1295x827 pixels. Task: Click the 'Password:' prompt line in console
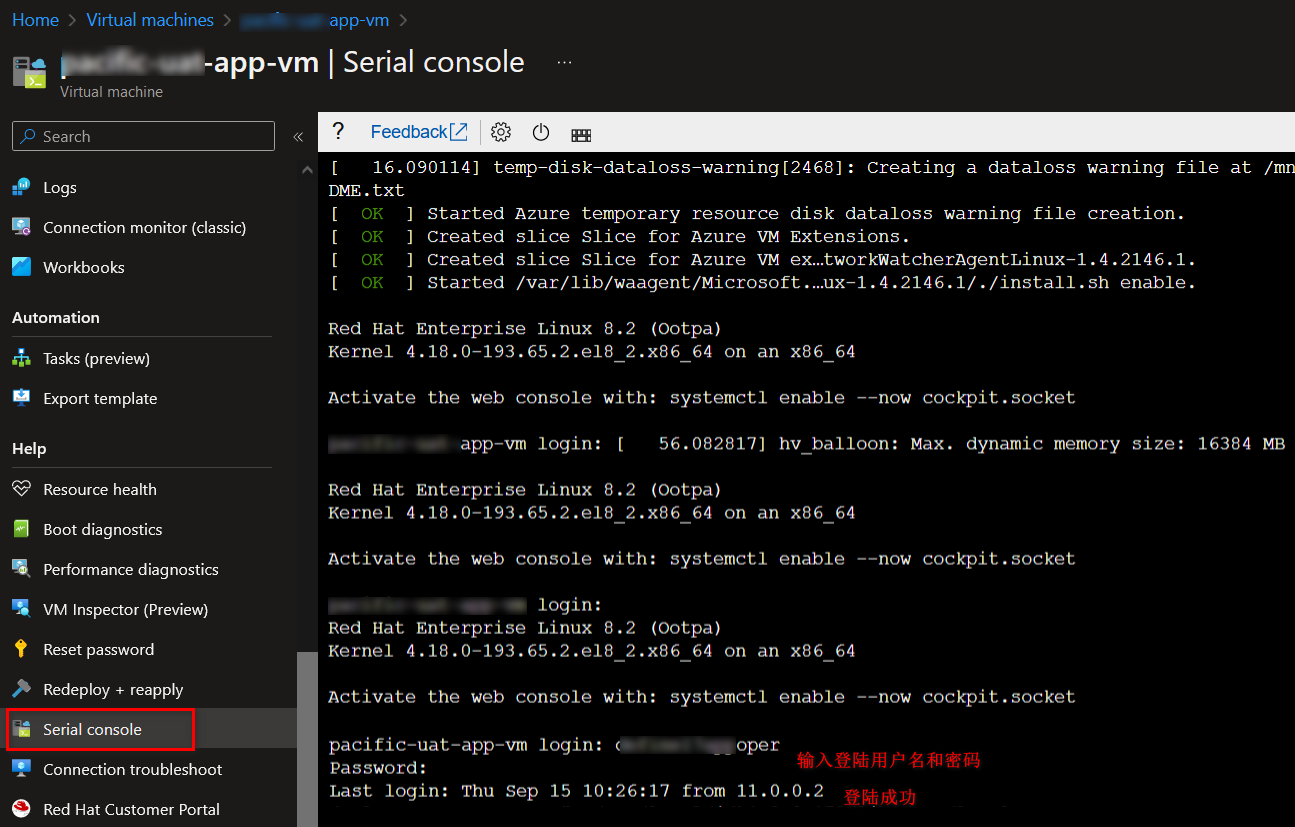378,768
